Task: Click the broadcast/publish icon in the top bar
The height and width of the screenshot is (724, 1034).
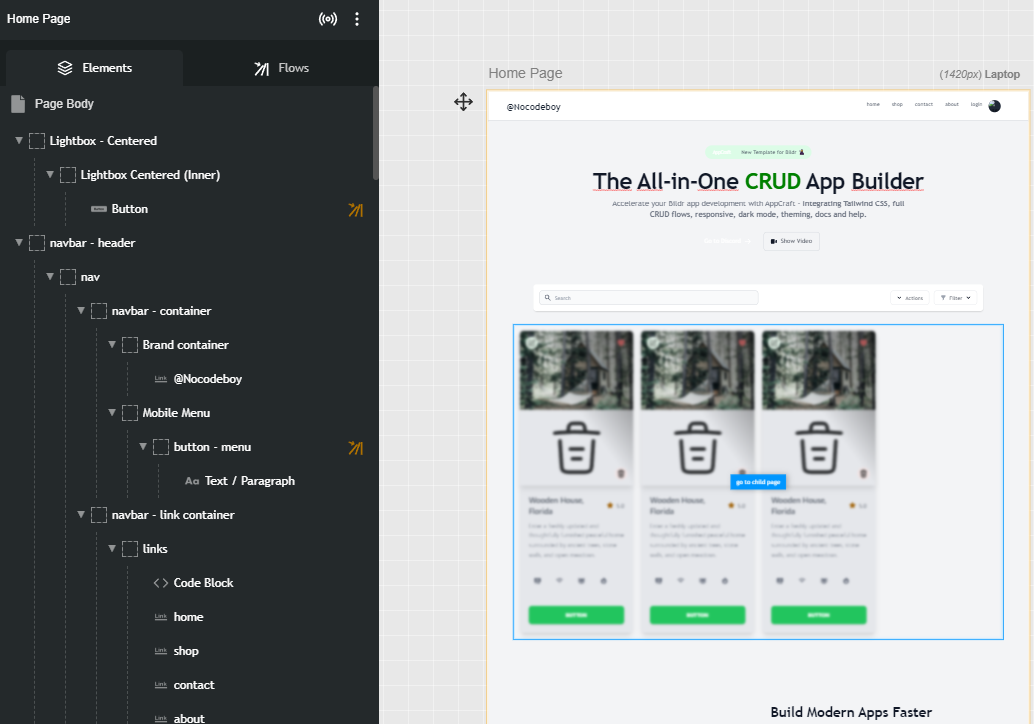Action: (x=328, y=18)
